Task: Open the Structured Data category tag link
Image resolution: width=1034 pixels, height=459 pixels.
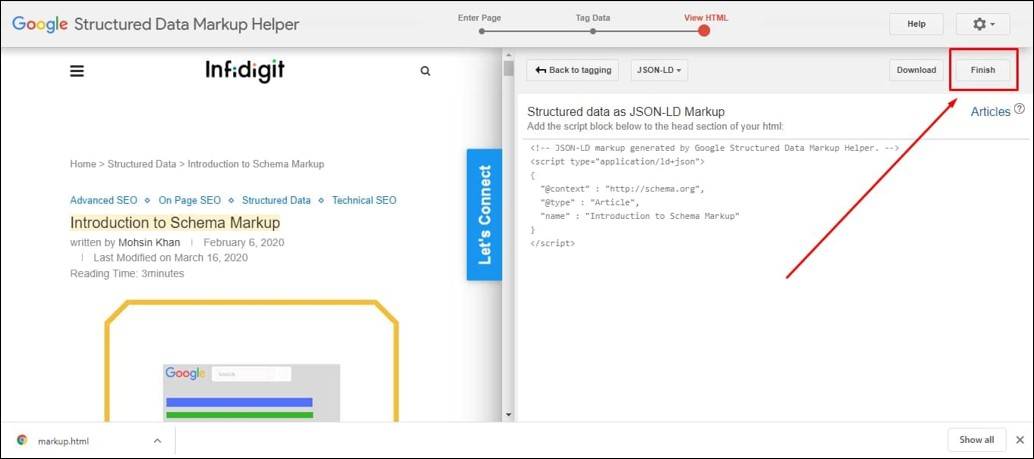Action: point(276,200)
